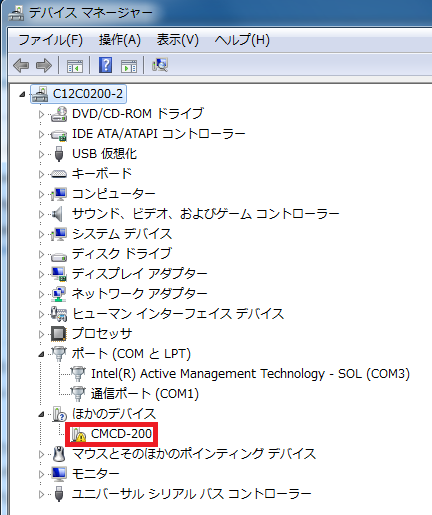The width and height of the screenshot is (432, 515).
Task: Click the action pane toolbar icon beside Help
Action: (129, 66)
